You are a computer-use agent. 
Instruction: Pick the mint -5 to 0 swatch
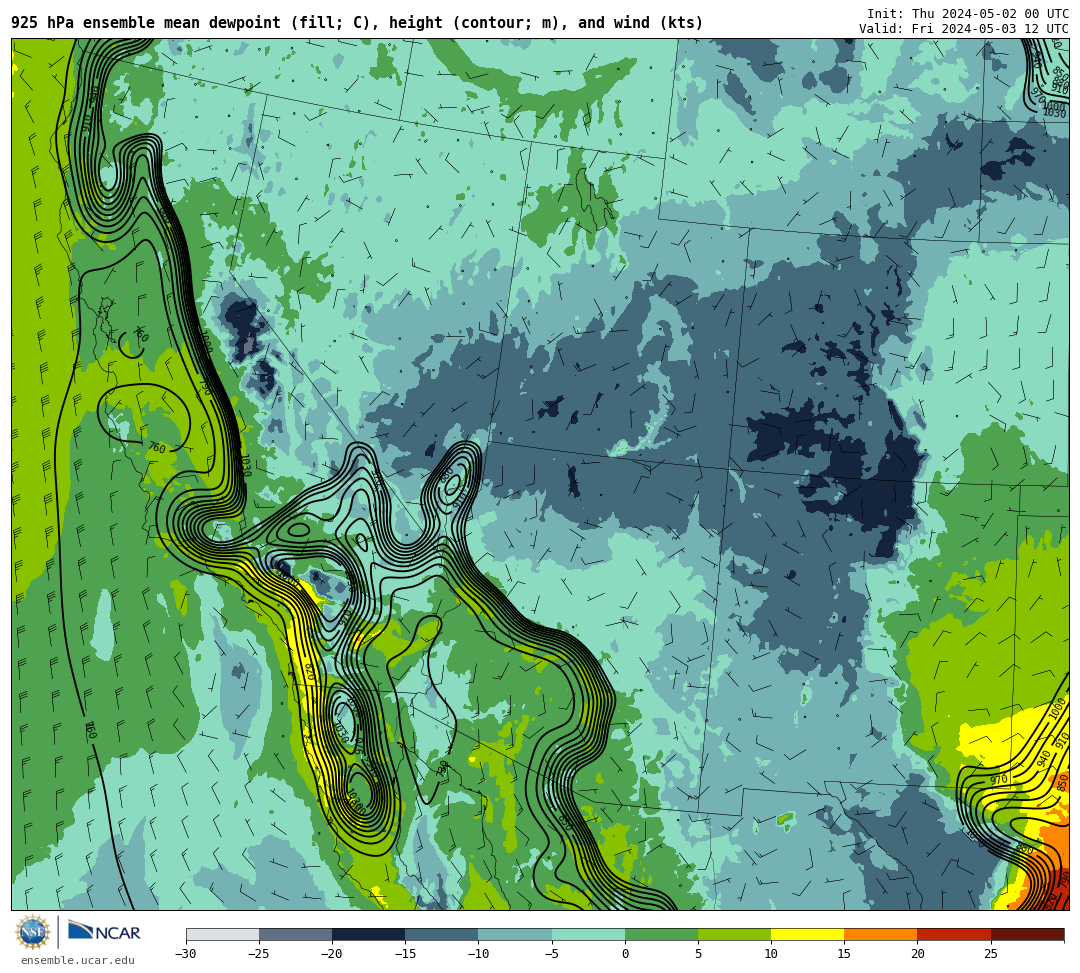pos(588,934)
